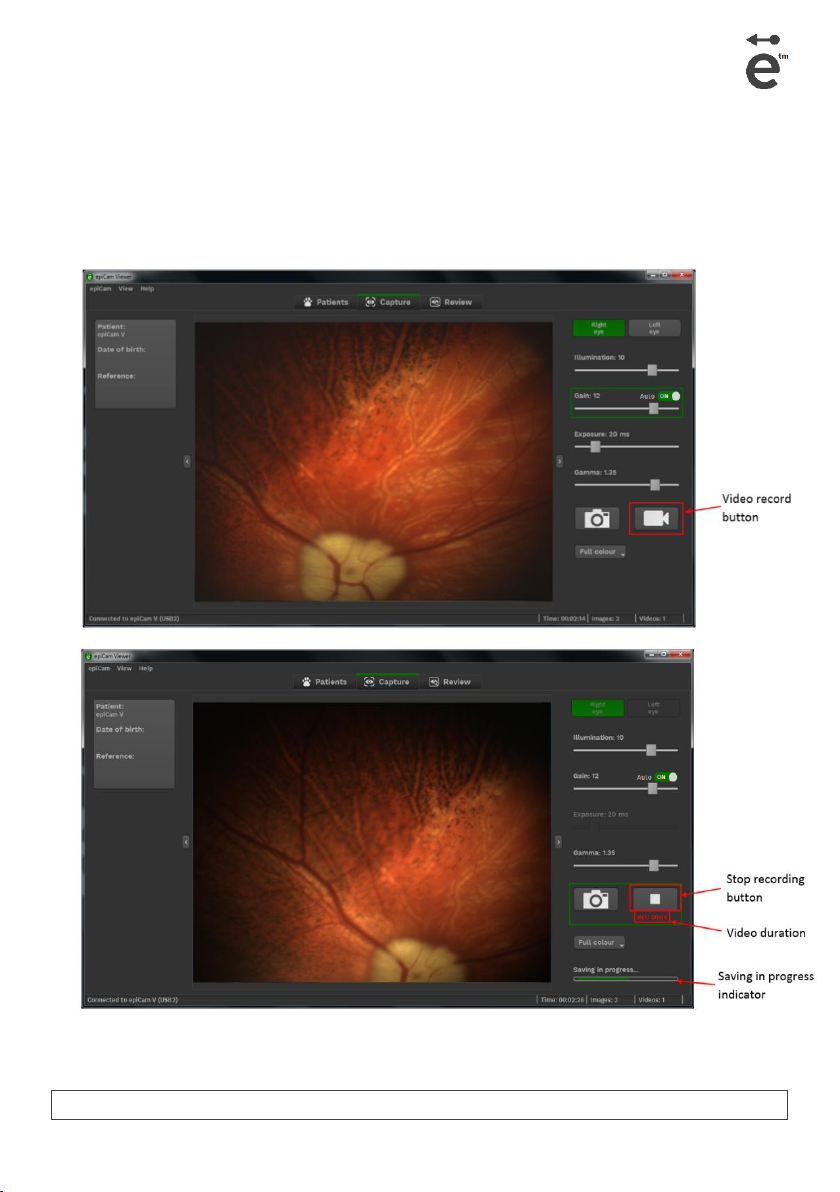Screen dimensions: 840x1192
Task: Click 'Exposure: 20 ms' label in upper window
Action: click(602, 434)
